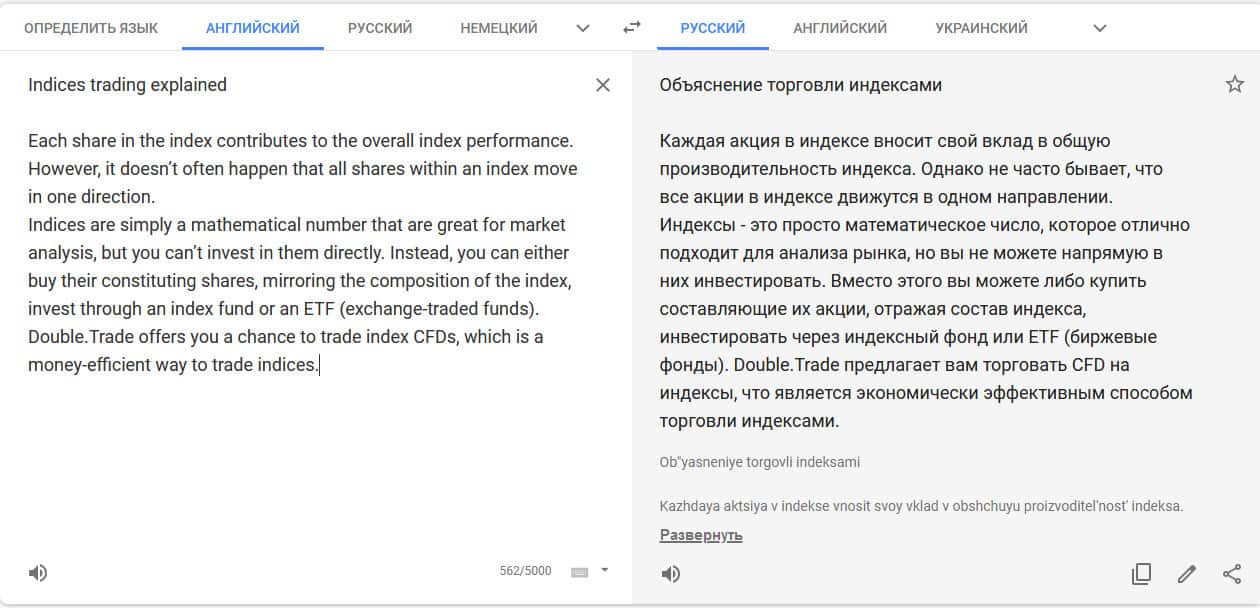Screen dimensions: 1260x608
Task: Open the input tools dropdown arrow
Action: [604, 571]
